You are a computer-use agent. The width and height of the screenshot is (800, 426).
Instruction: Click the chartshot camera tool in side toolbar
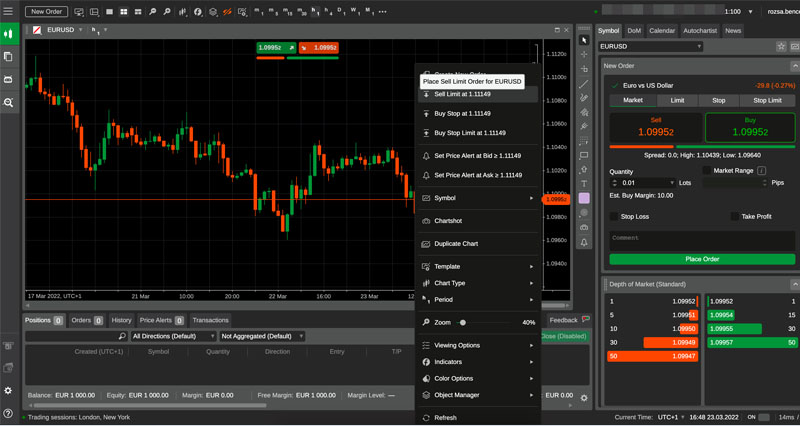pyautogui.click(x=584, y=228)
